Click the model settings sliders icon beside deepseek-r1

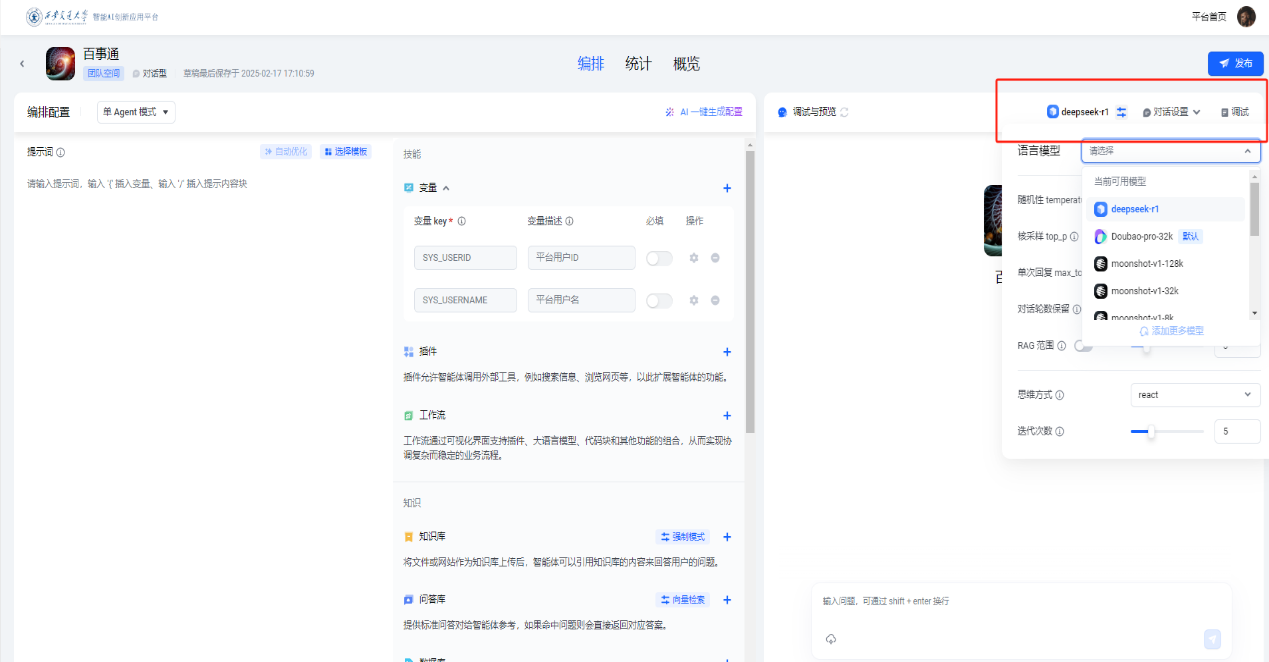pyautogui.click(x=1121, y=112)
